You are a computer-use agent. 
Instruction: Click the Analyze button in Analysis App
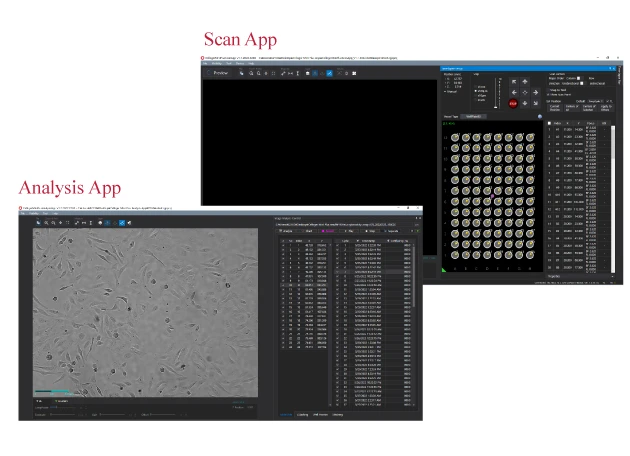(x=286, y=231)
